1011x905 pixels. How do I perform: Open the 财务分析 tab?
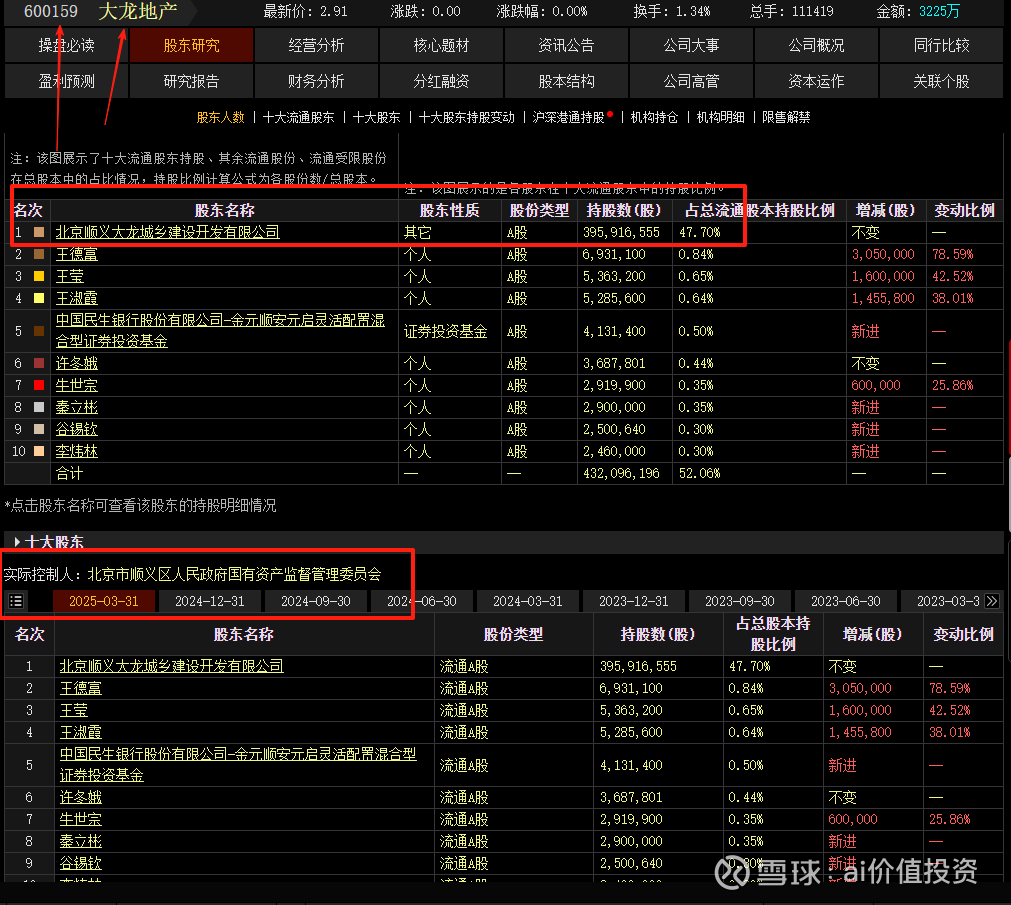pos(317,81)
